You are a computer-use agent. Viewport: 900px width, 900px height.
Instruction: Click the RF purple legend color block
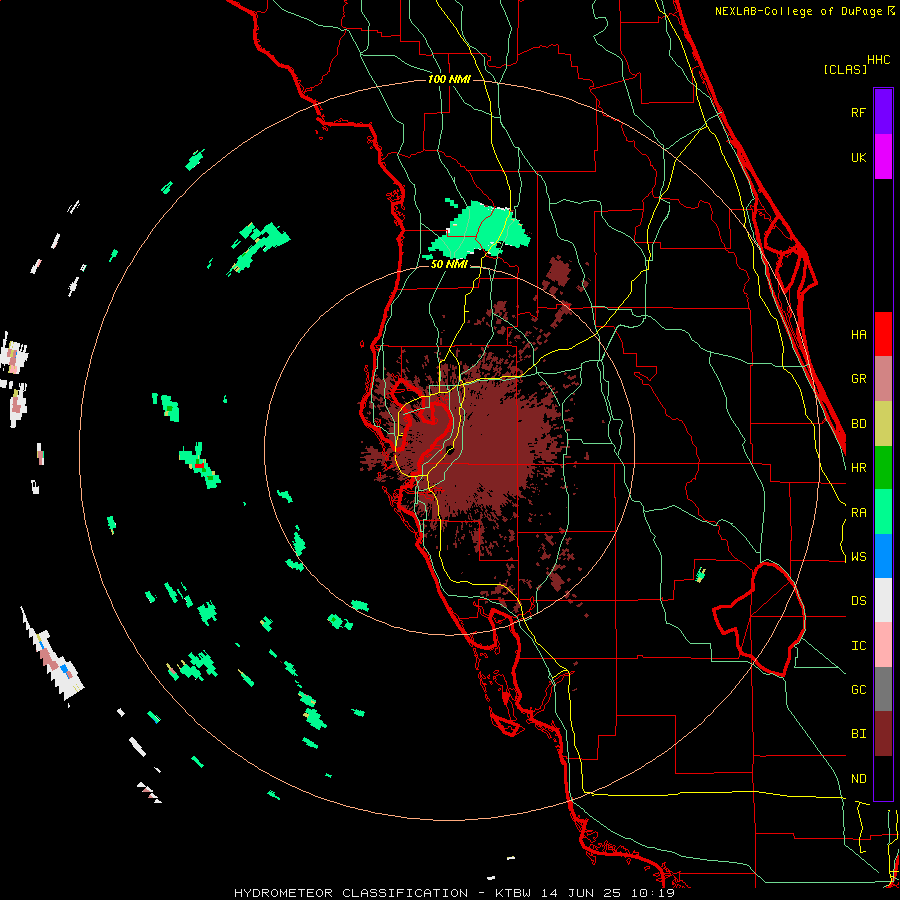click(x=883, y=112)
